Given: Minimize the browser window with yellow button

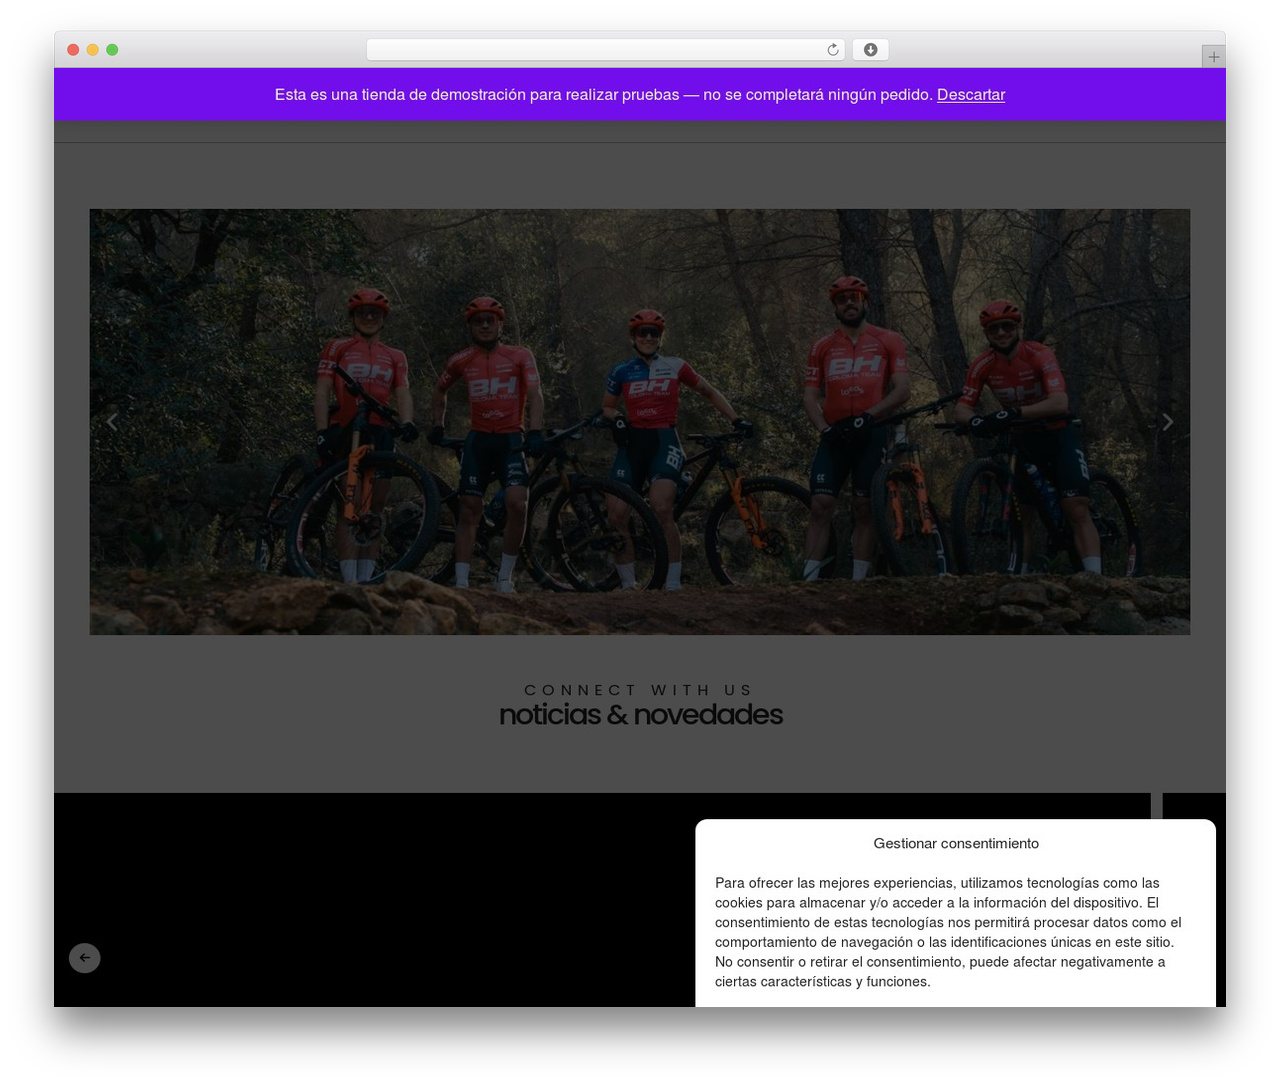Looking at the screenshot, I should pyautogui.click(x=93, y=50).
